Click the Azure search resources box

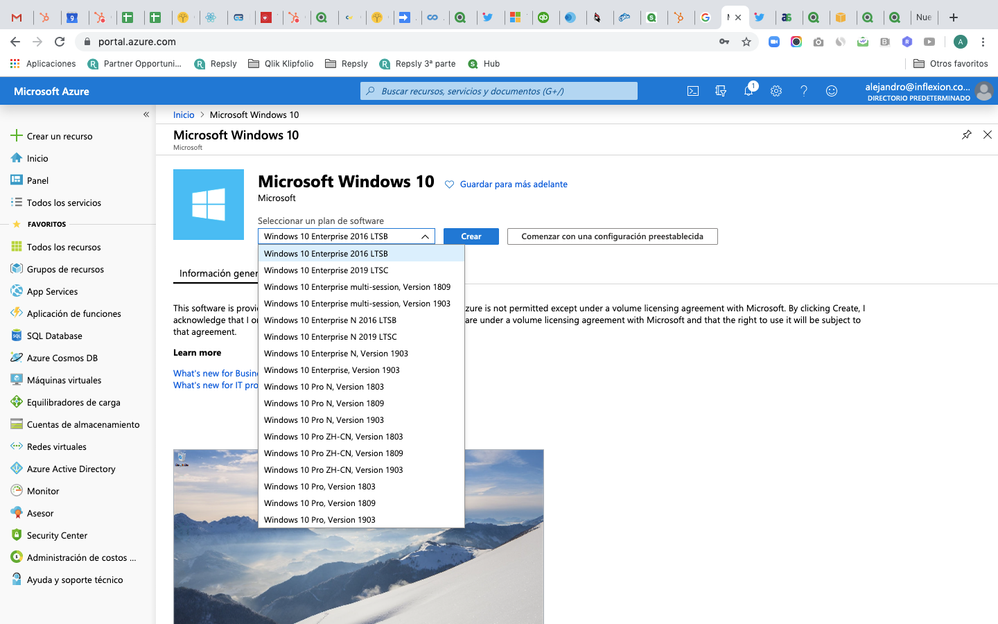pyautogui.click(x=499, y=91)
